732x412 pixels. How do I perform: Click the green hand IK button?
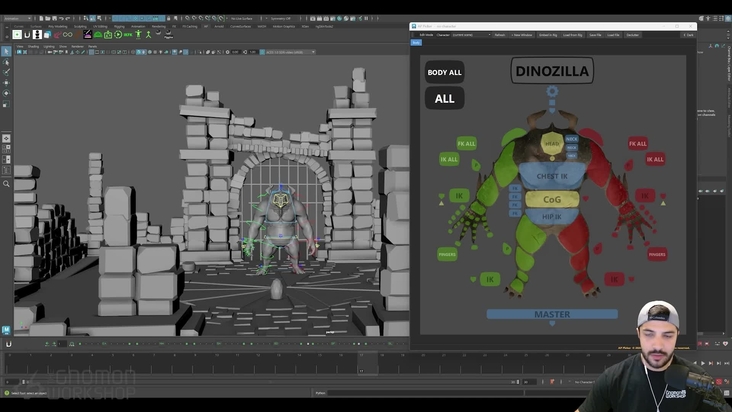(x=459, y=196)
